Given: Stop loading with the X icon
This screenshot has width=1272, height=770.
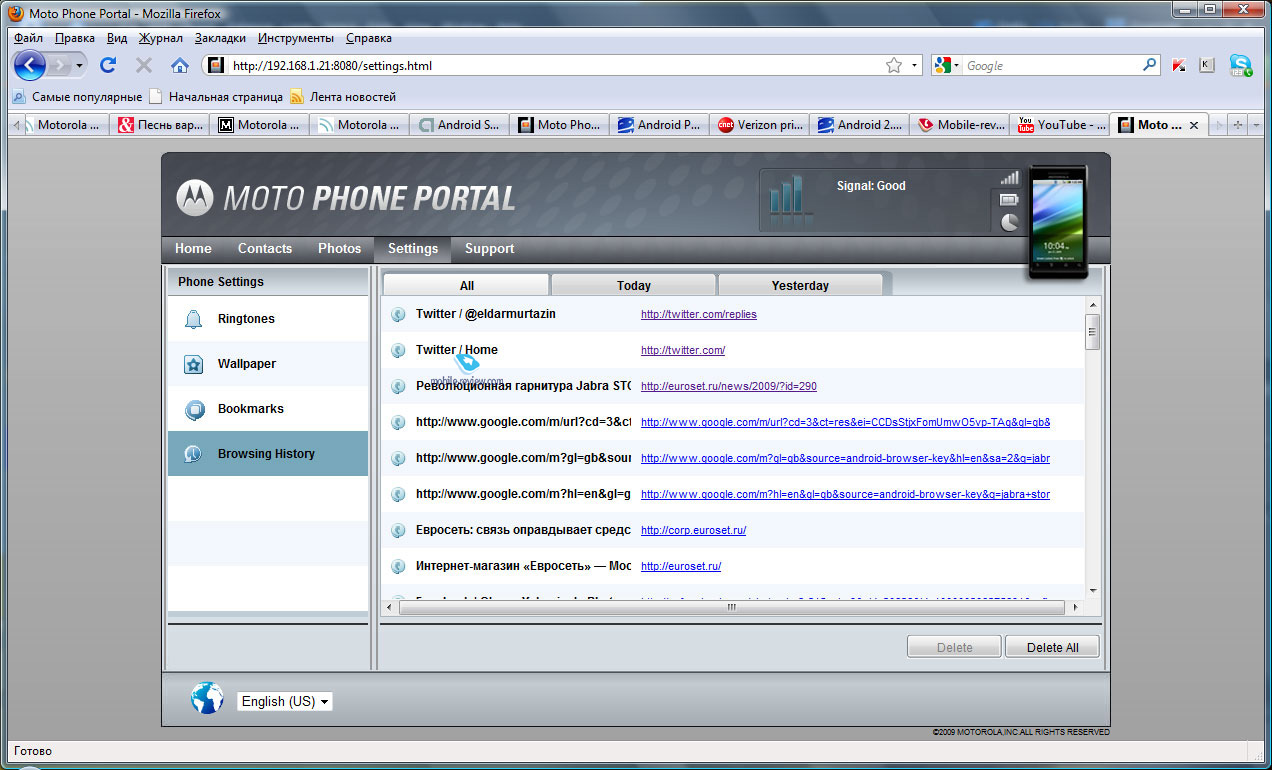Looking at the screenshot, I should pos(144,65).
